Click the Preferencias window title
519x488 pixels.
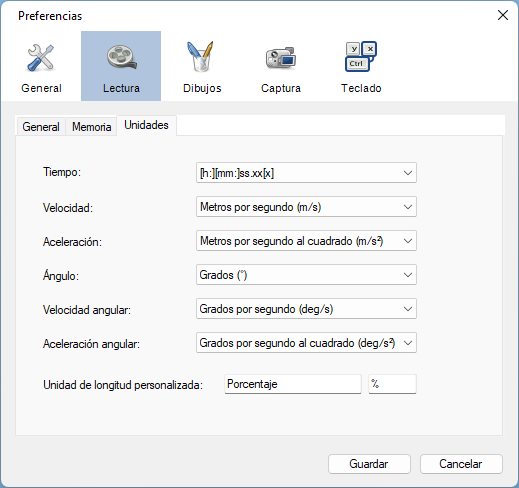point(50,16)
